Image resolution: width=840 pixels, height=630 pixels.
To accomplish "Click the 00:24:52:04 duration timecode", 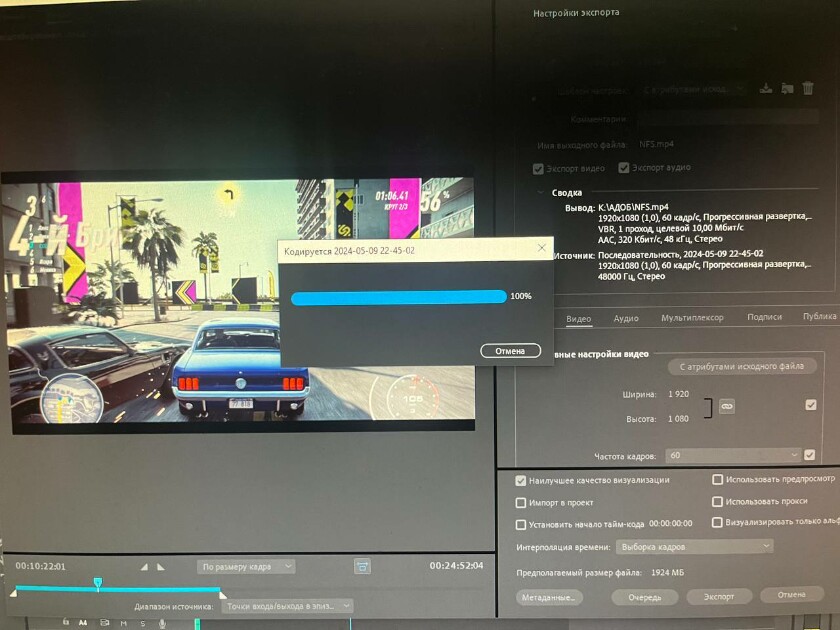I will [456, 565].
